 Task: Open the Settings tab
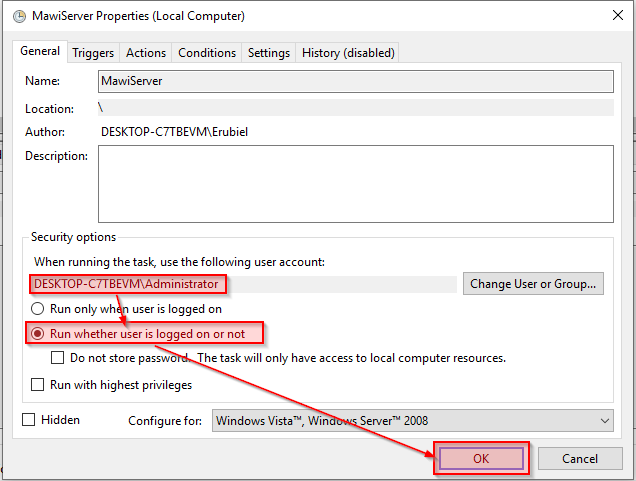tap(268, 53)
